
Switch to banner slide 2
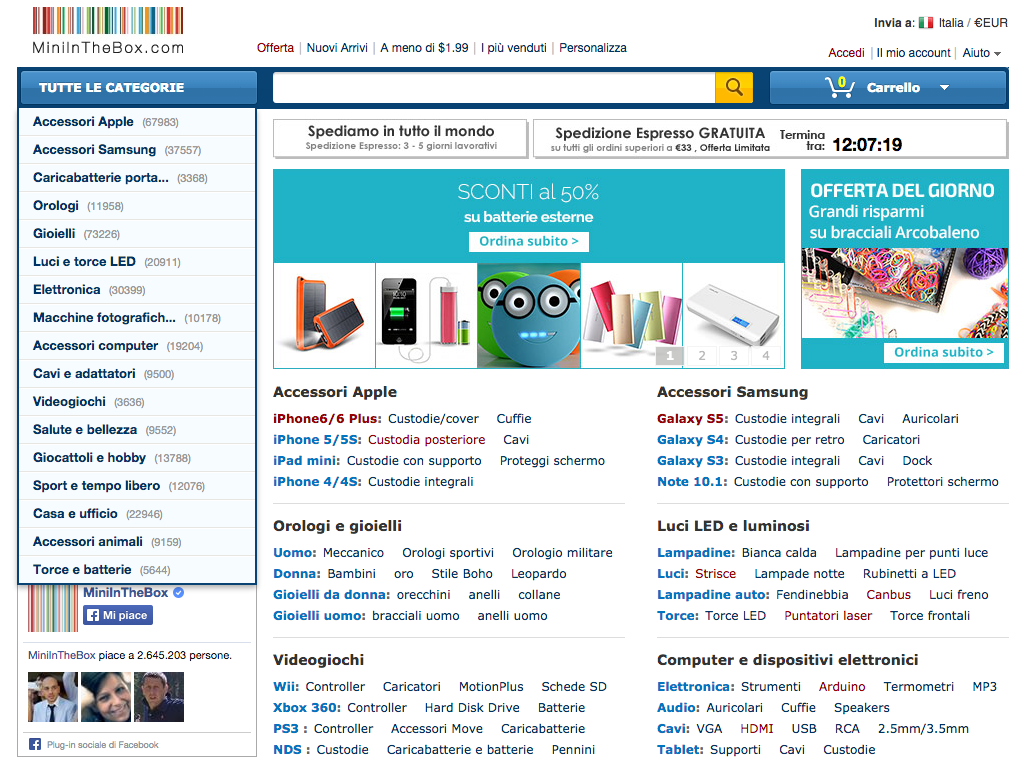click(702, 355)
